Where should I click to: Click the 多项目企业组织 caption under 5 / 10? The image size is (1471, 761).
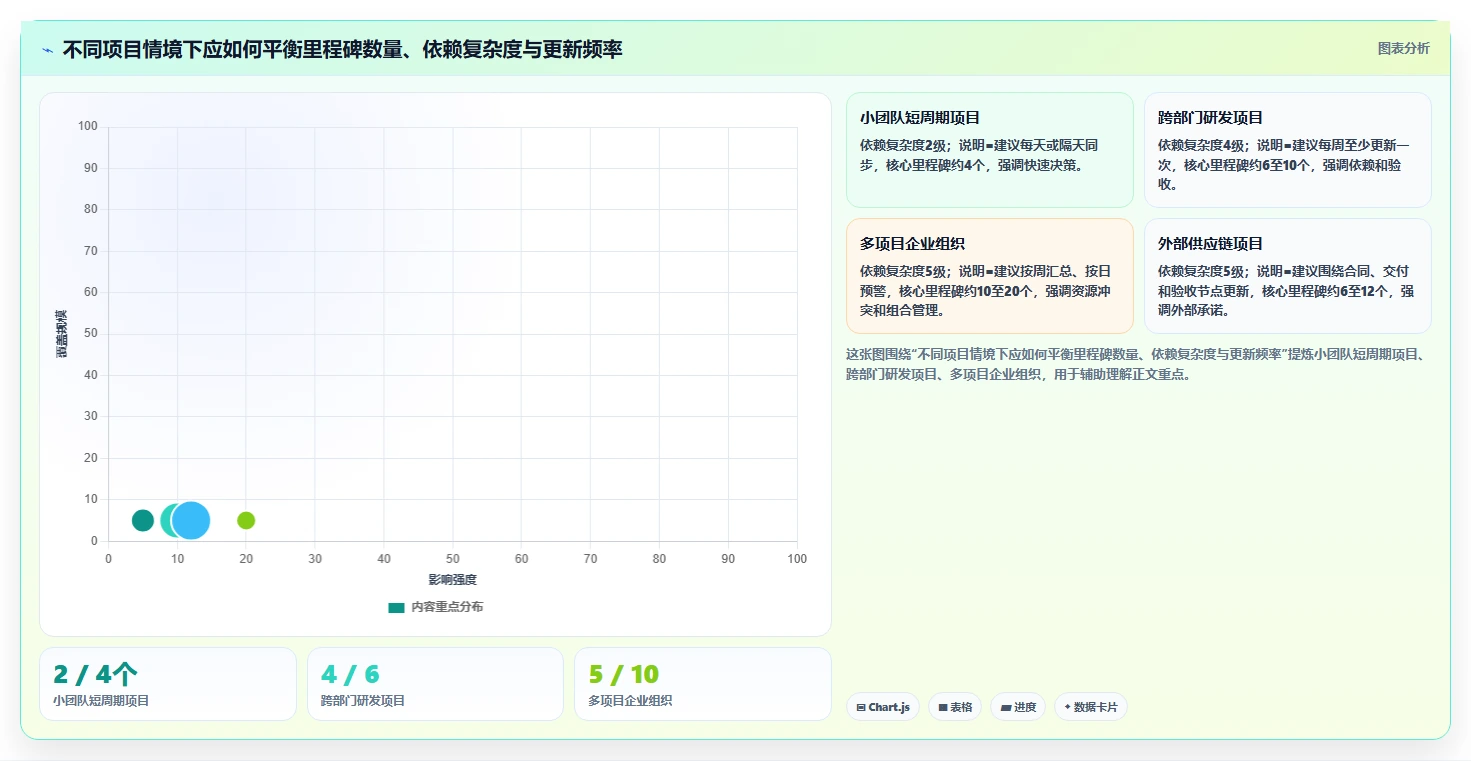(x=630, y=701)
